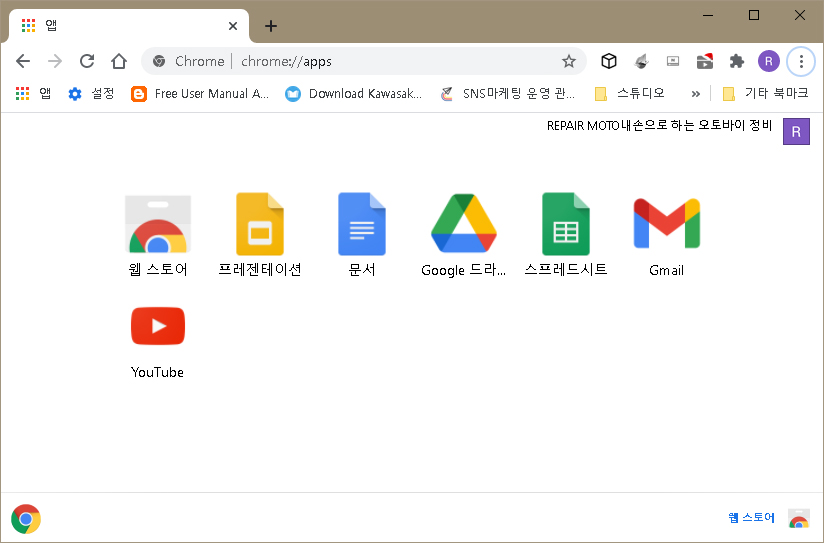Expand the 스튜디오 bookmark folder
This screenshot has width=824, height=543.
click(x=630, y=94)
